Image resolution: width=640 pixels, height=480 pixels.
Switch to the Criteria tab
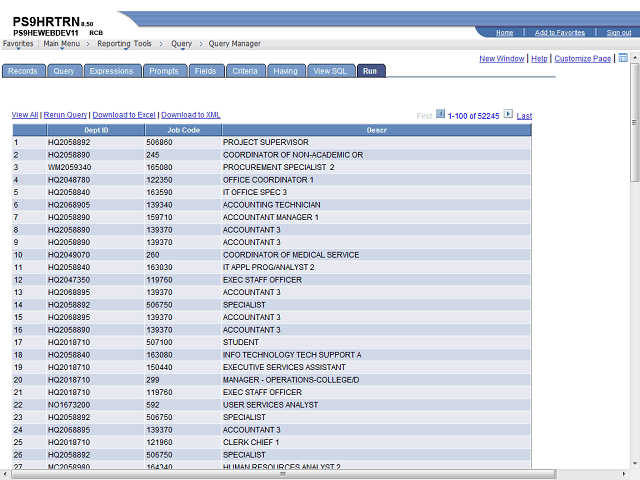pyautogui.click(x=245, y=71)
